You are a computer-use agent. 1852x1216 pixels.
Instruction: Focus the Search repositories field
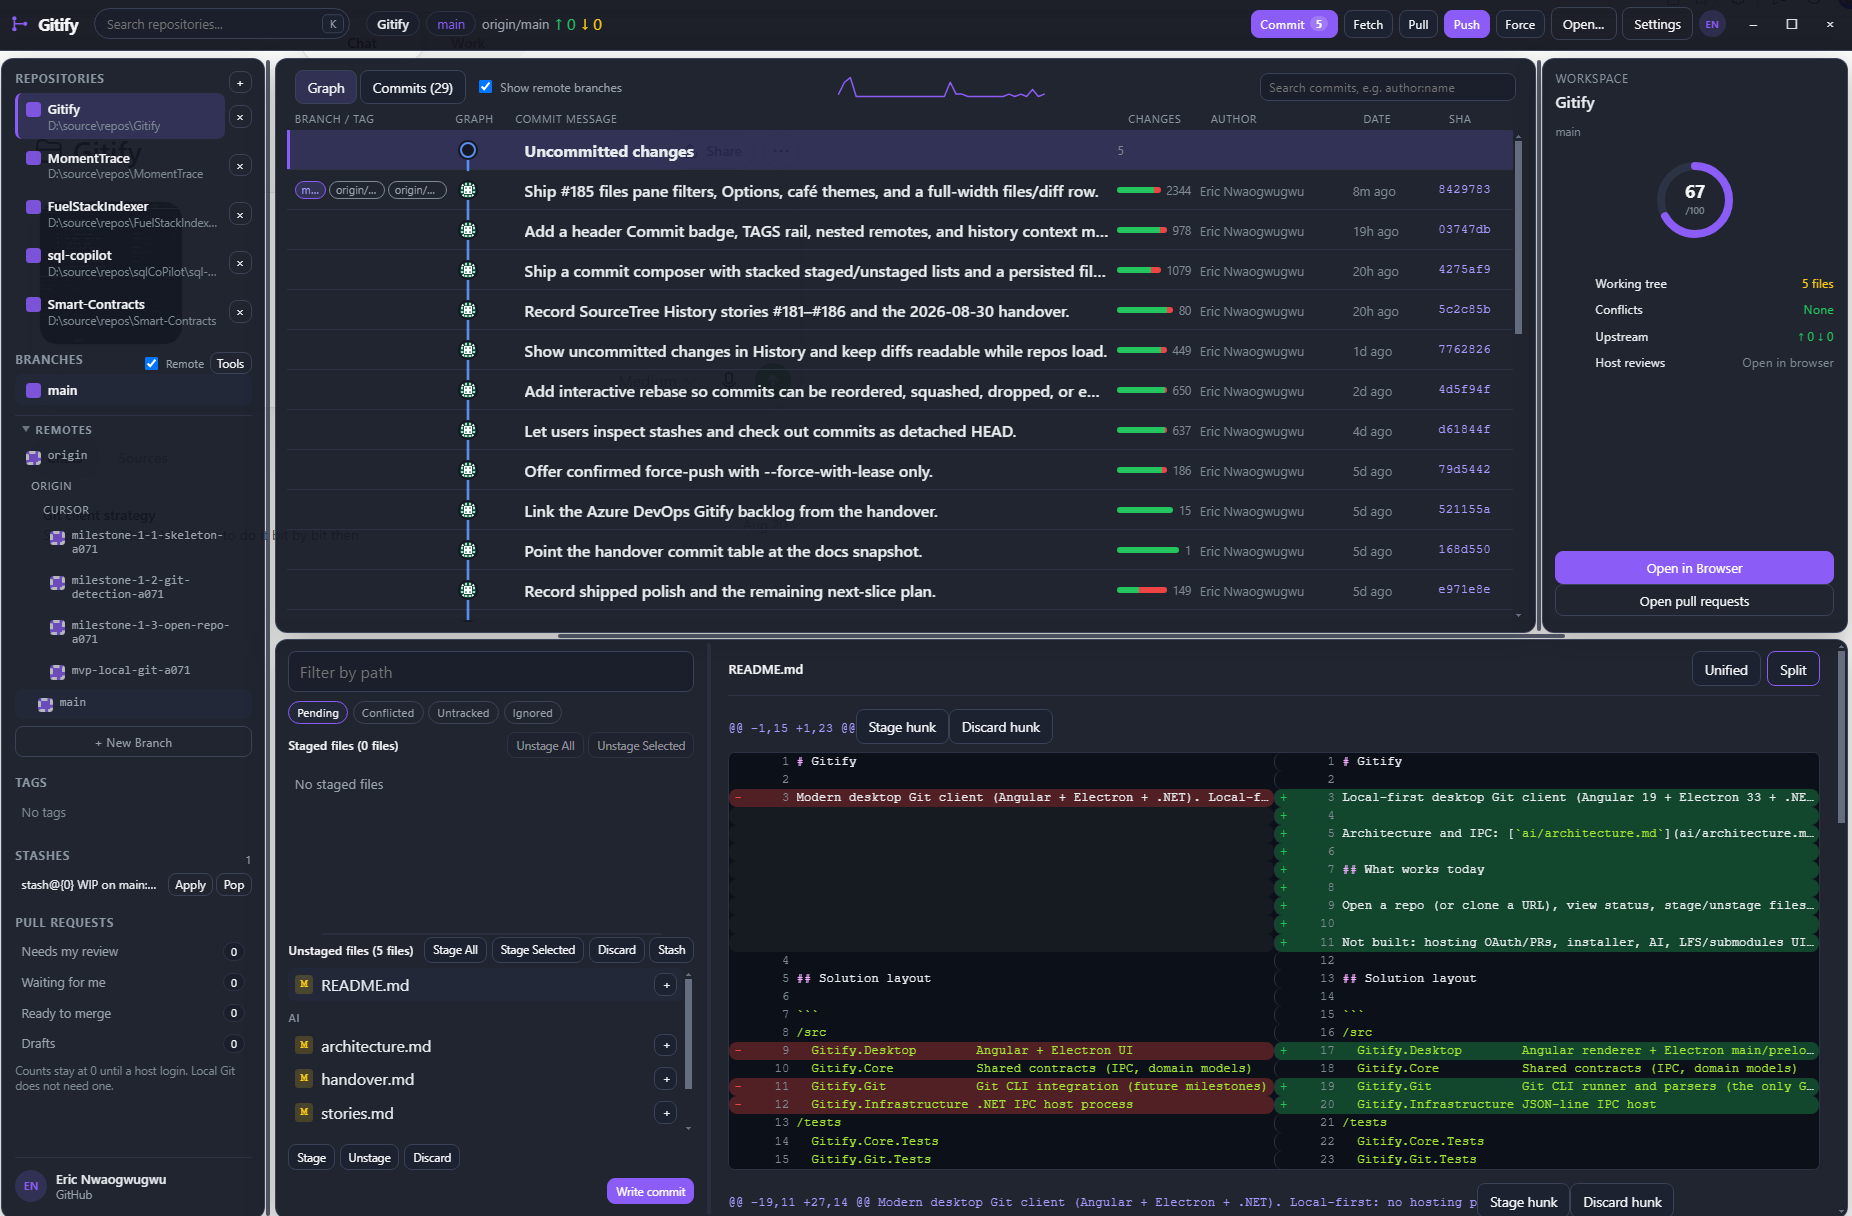coord(220,25)
